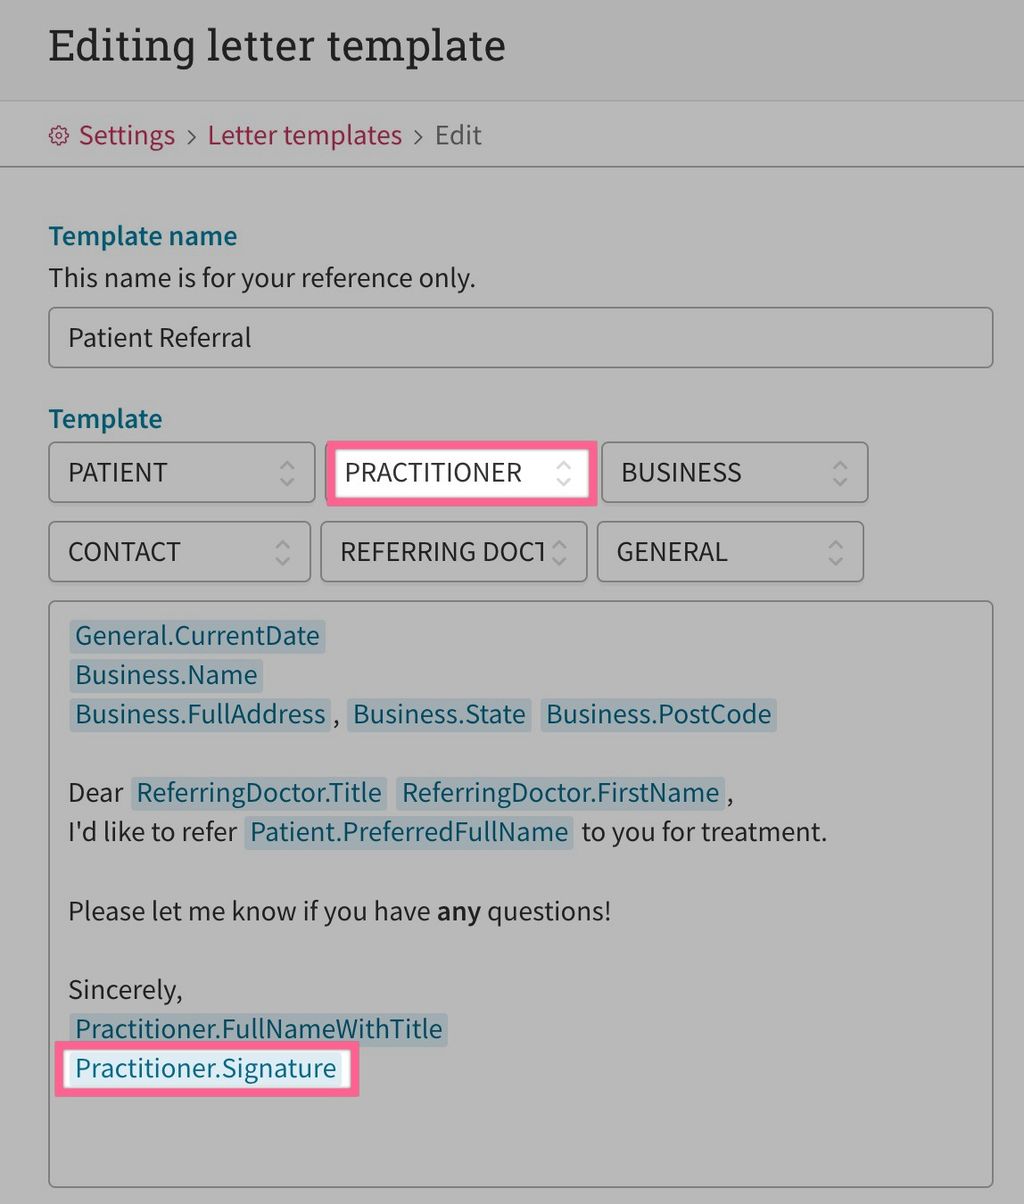Viewport: 1024px width, 1204px height.
Task: Open the Letter templates breadcrumb link
Action: point(304,135)
